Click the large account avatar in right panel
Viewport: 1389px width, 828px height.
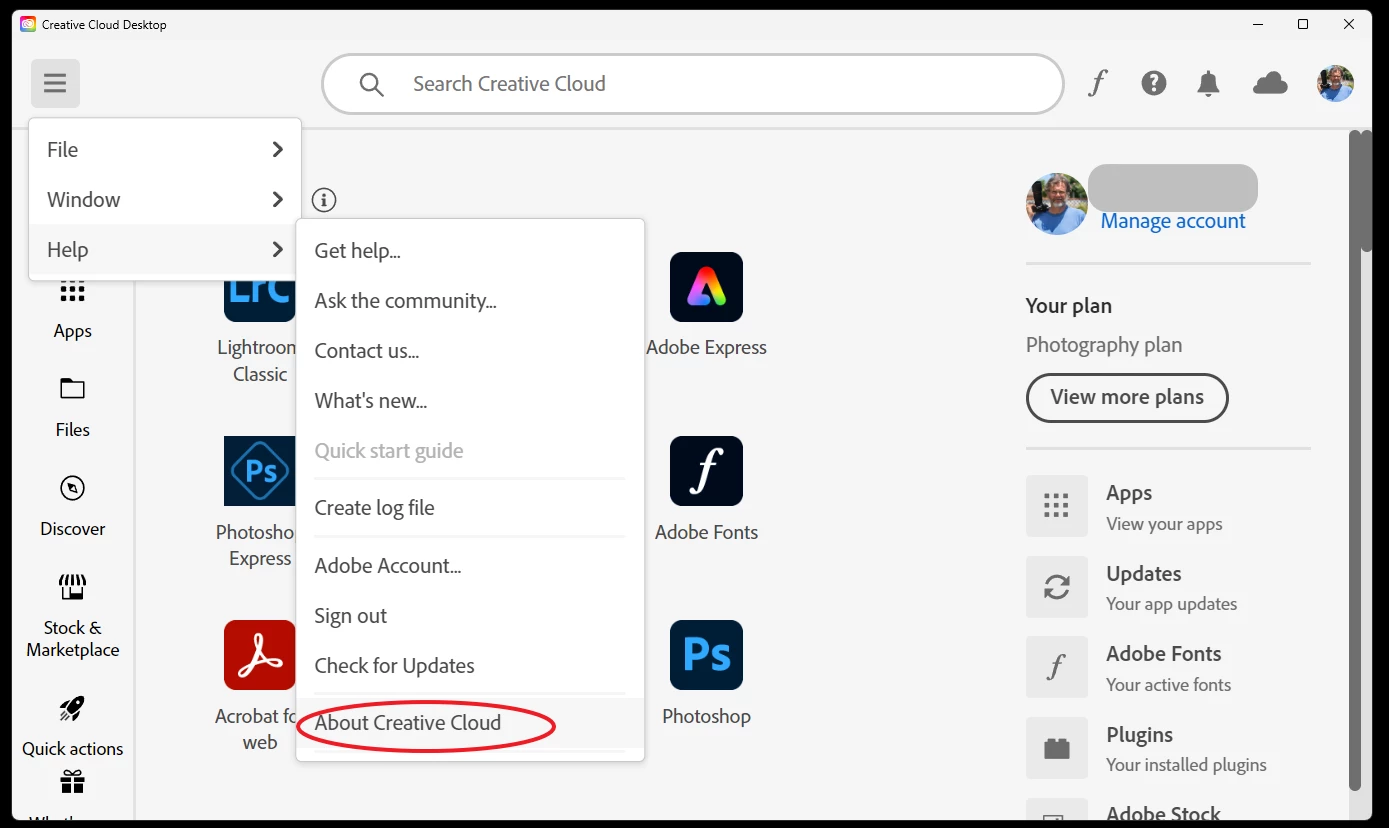click(1057, 204)
